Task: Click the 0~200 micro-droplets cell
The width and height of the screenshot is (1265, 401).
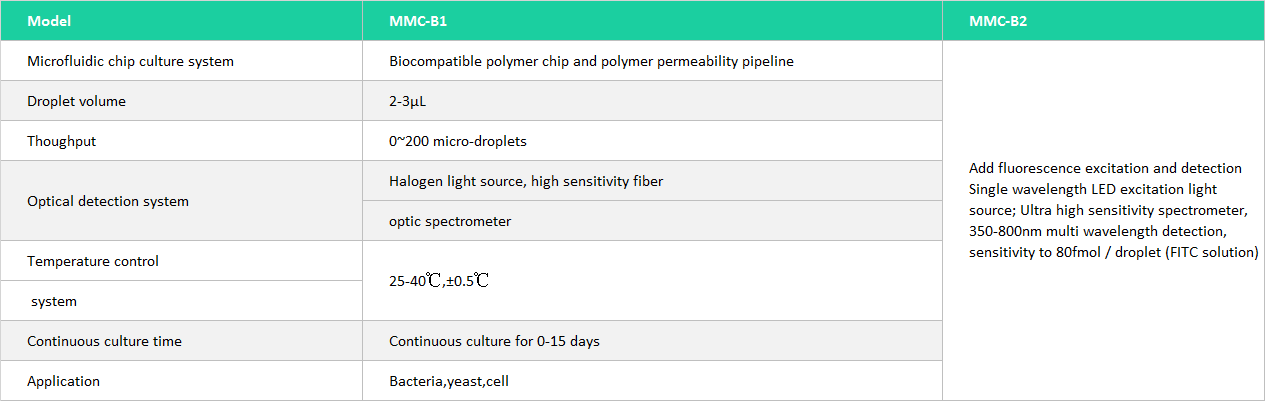Action: point(458,141)
